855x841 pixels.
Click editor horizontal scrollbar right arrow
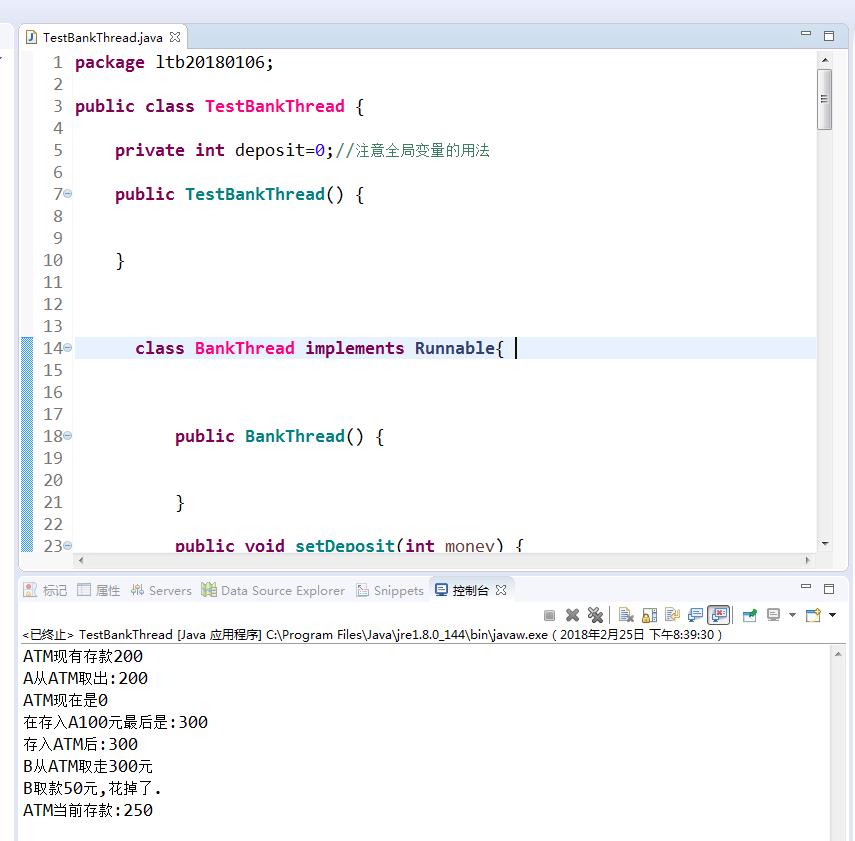pyautogui.click(x=808, y=560)
